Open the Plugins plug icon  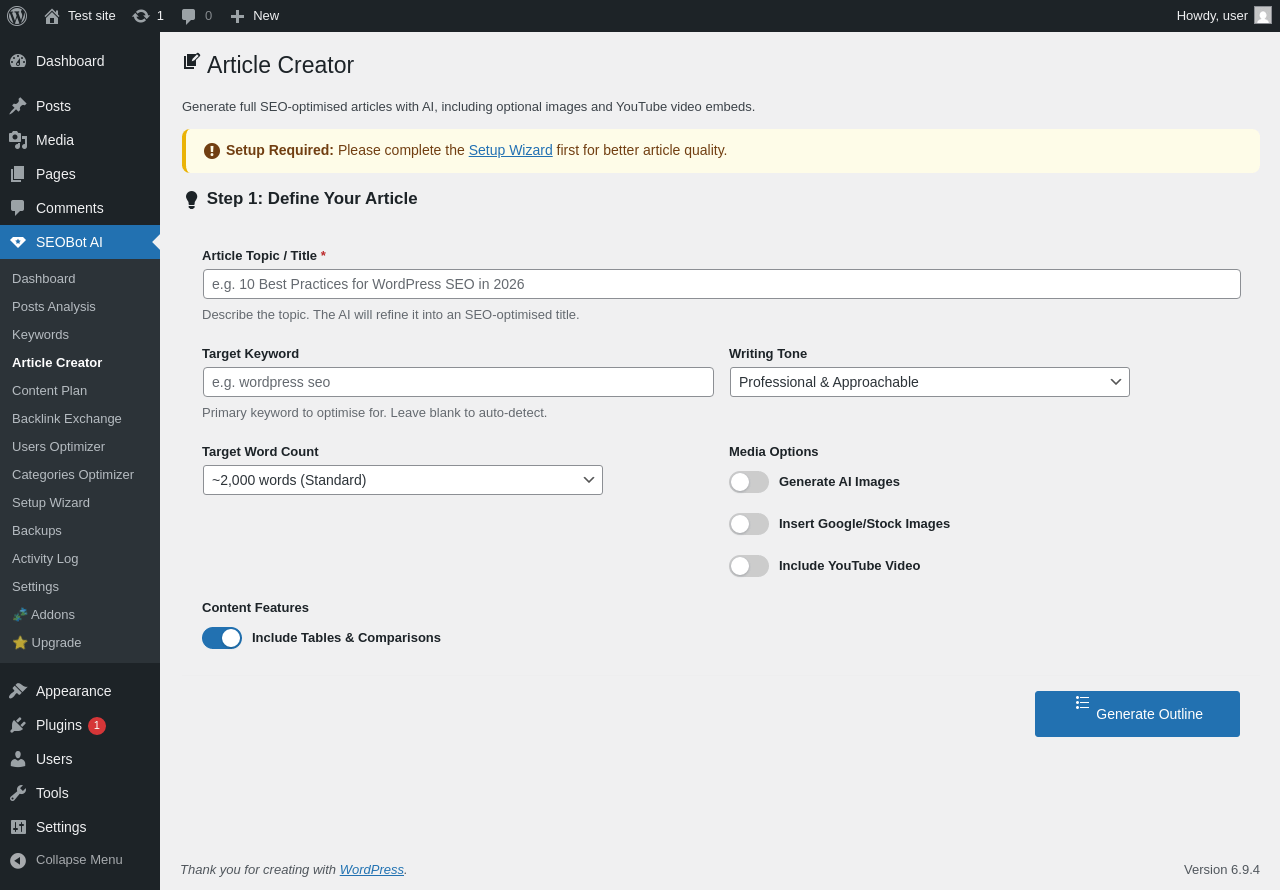tap(18, 725)
